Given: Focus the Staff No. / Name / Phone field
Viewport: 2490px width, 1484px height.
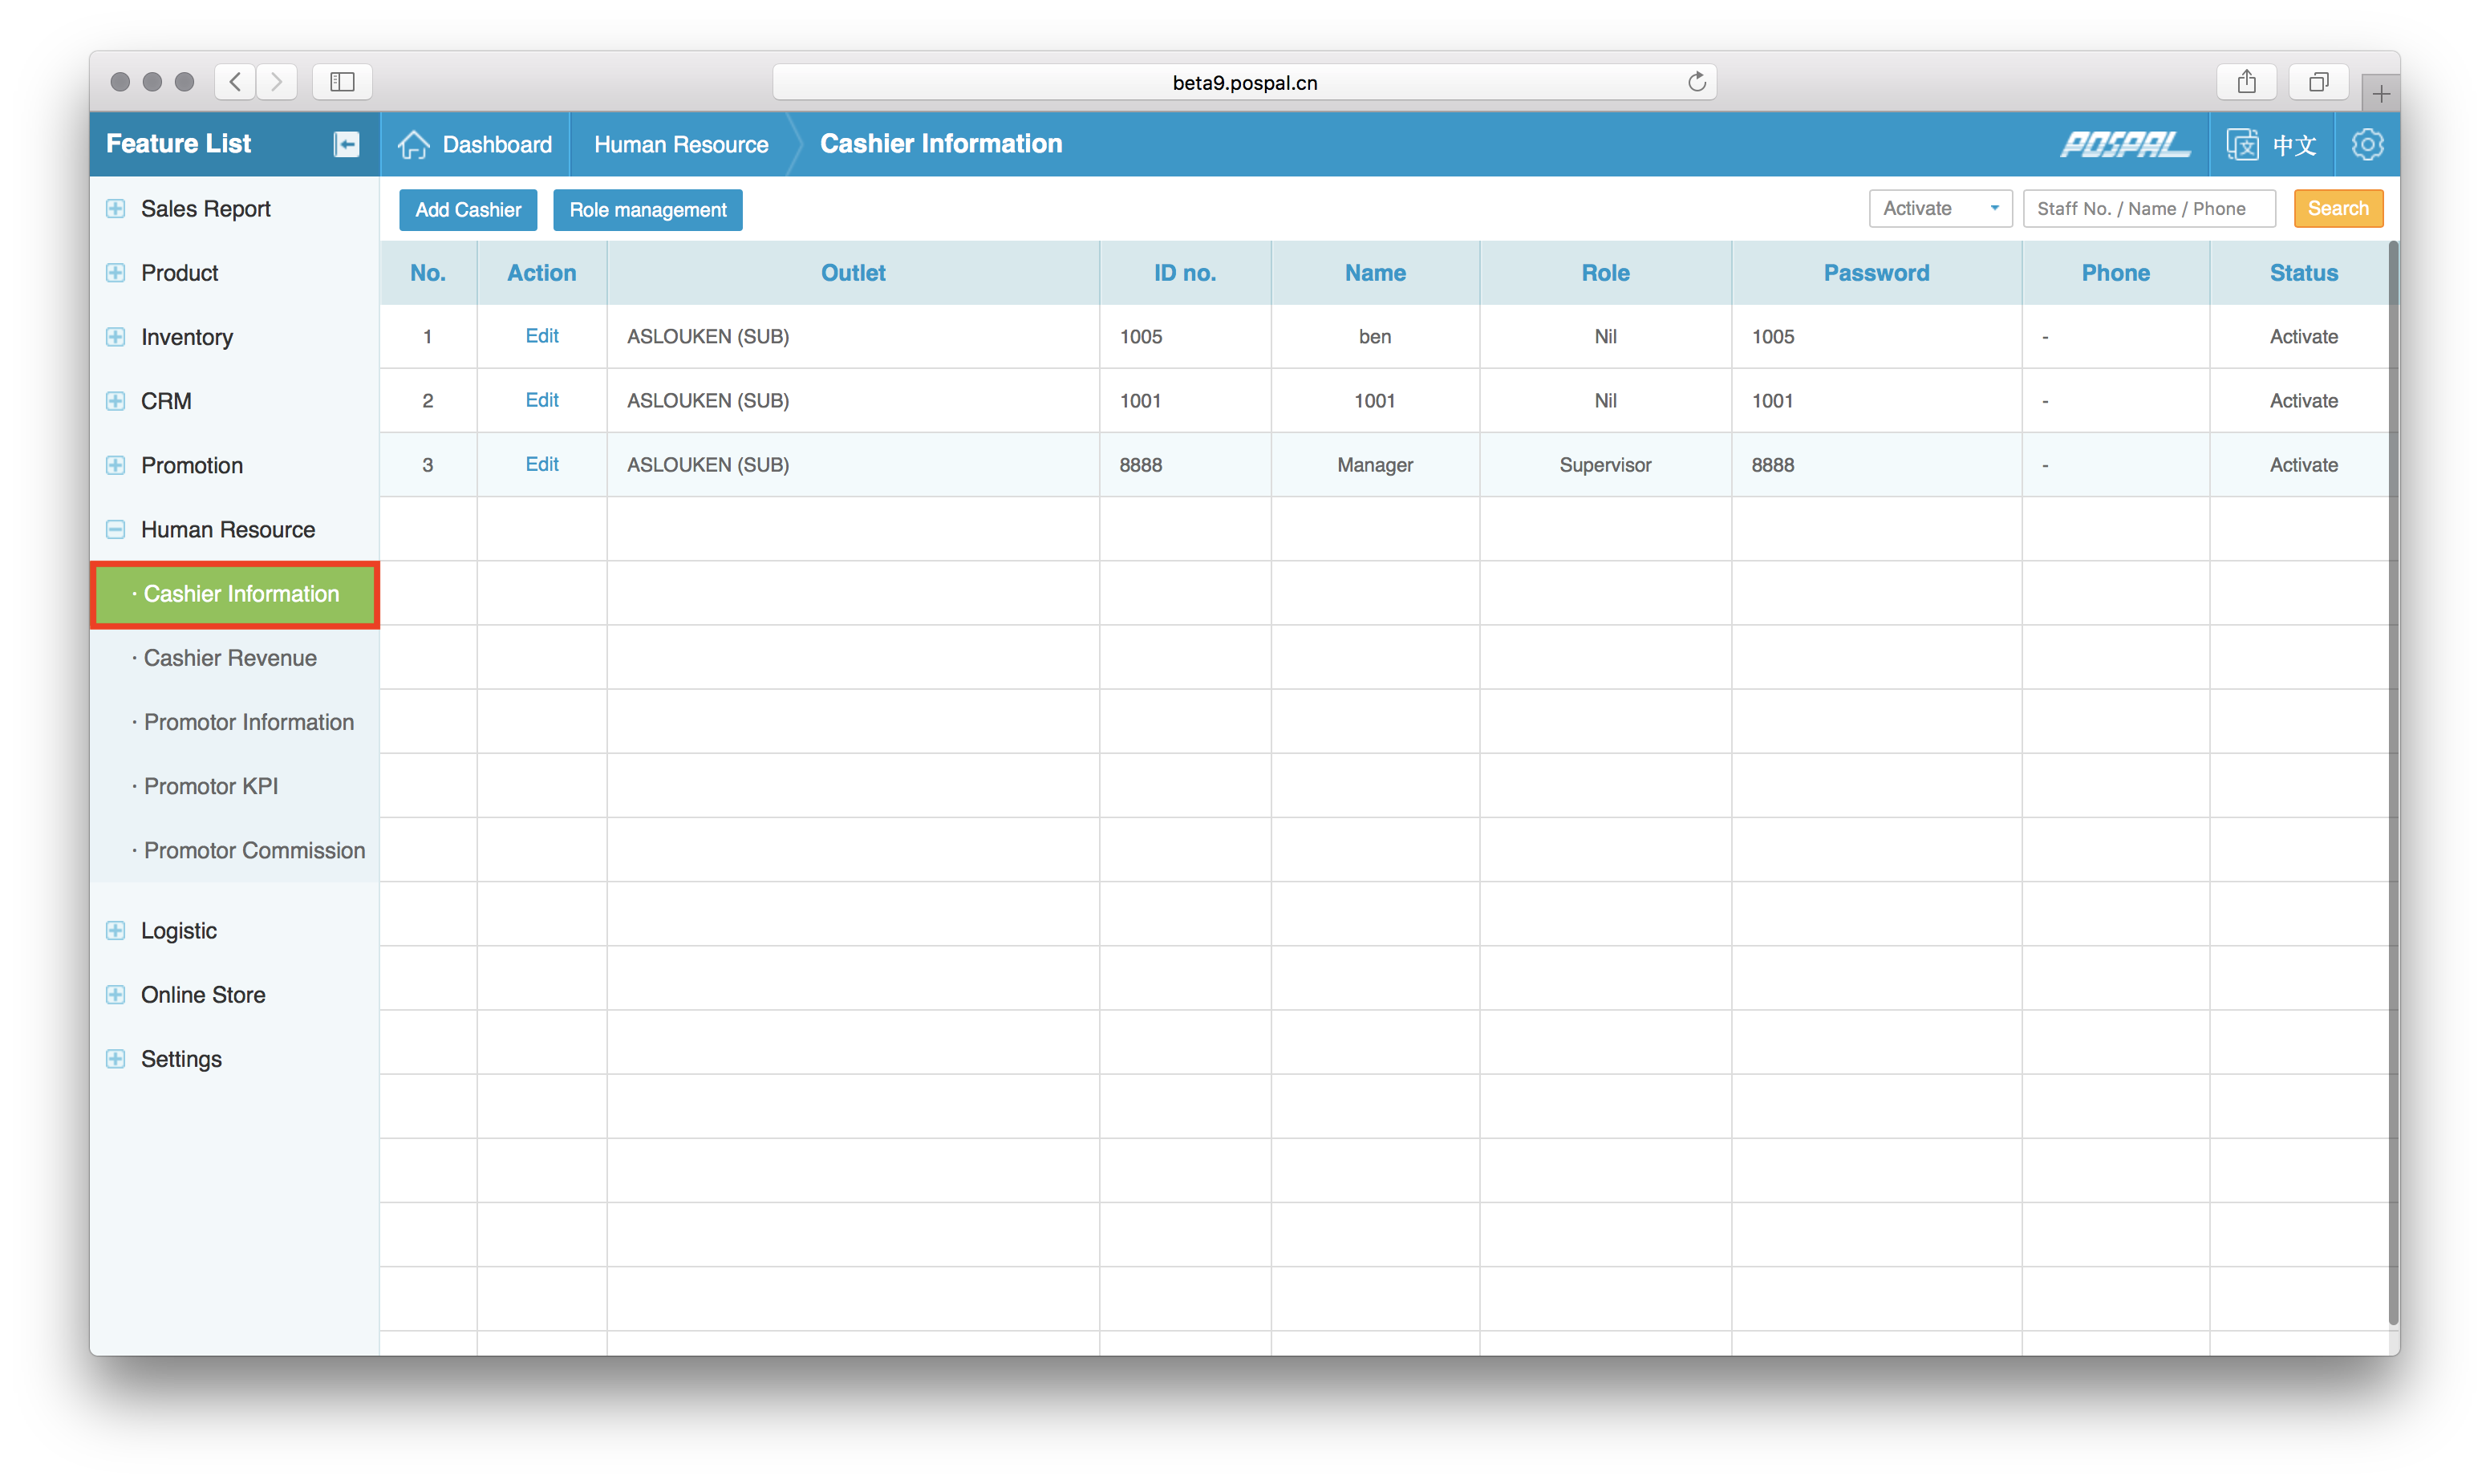Looking at the screenshot, I should (x=2148, y=209).
